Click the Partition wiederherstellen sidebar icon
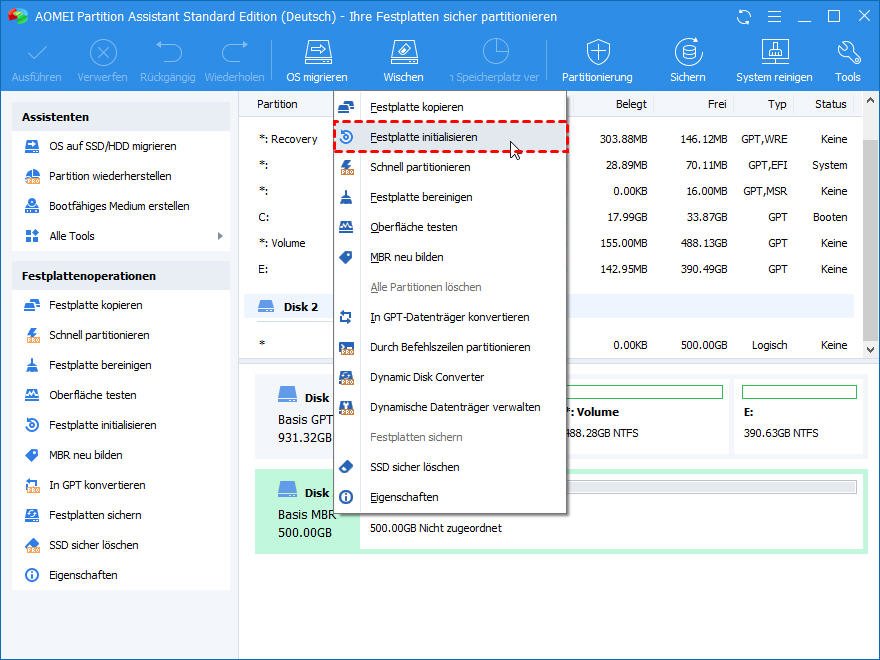The image size is (880, 660). [x=32, y=176]
